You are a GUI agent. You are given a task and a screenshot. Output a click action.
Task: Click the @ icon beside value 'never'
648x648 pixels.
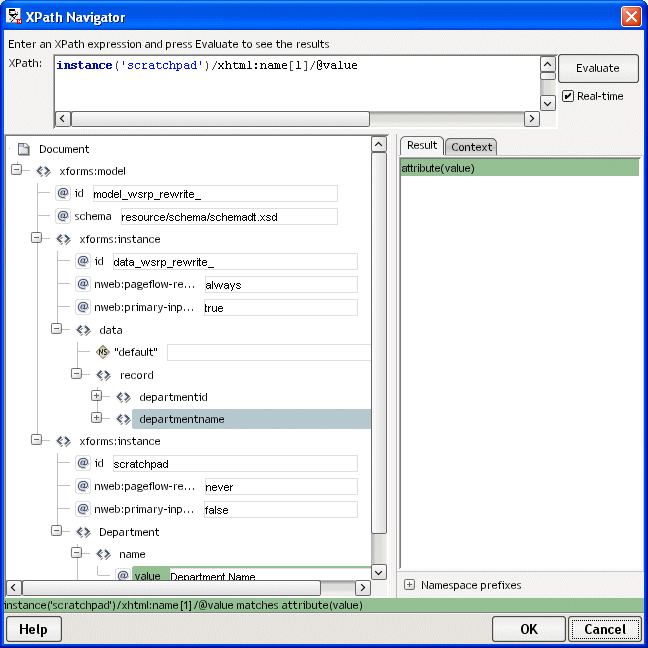click(83, 486)
